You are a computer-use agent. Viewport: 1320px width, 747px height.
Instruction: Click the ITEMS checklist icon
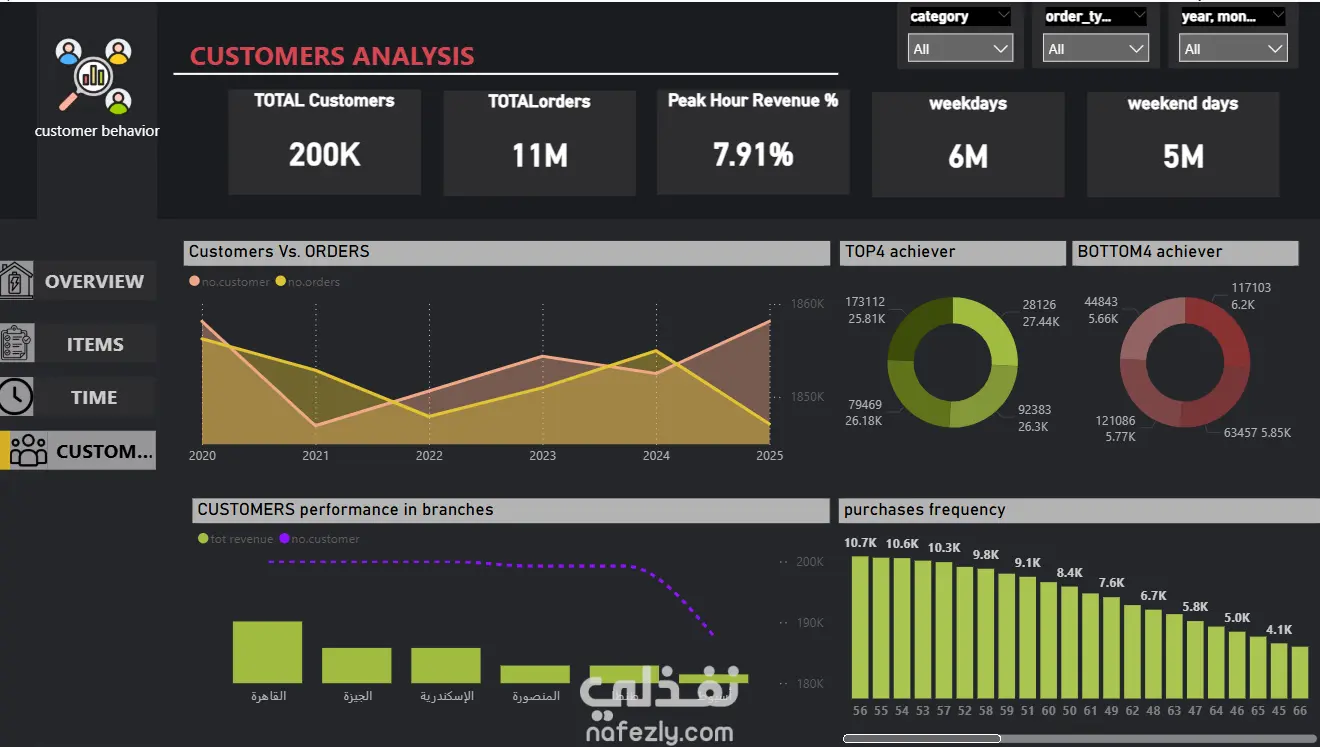[16, 343]
